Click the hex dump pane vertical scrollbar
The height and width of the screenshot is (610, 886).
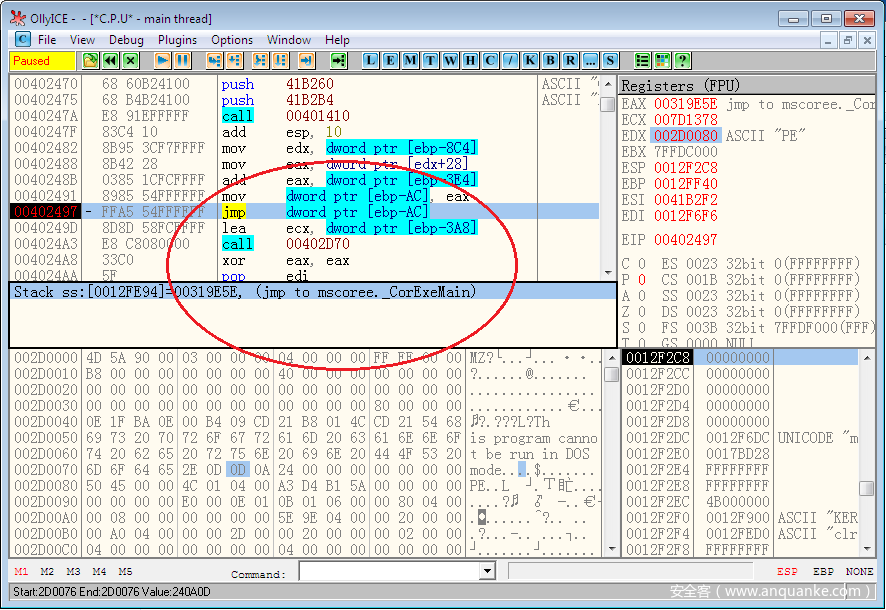tap(611, 450)
